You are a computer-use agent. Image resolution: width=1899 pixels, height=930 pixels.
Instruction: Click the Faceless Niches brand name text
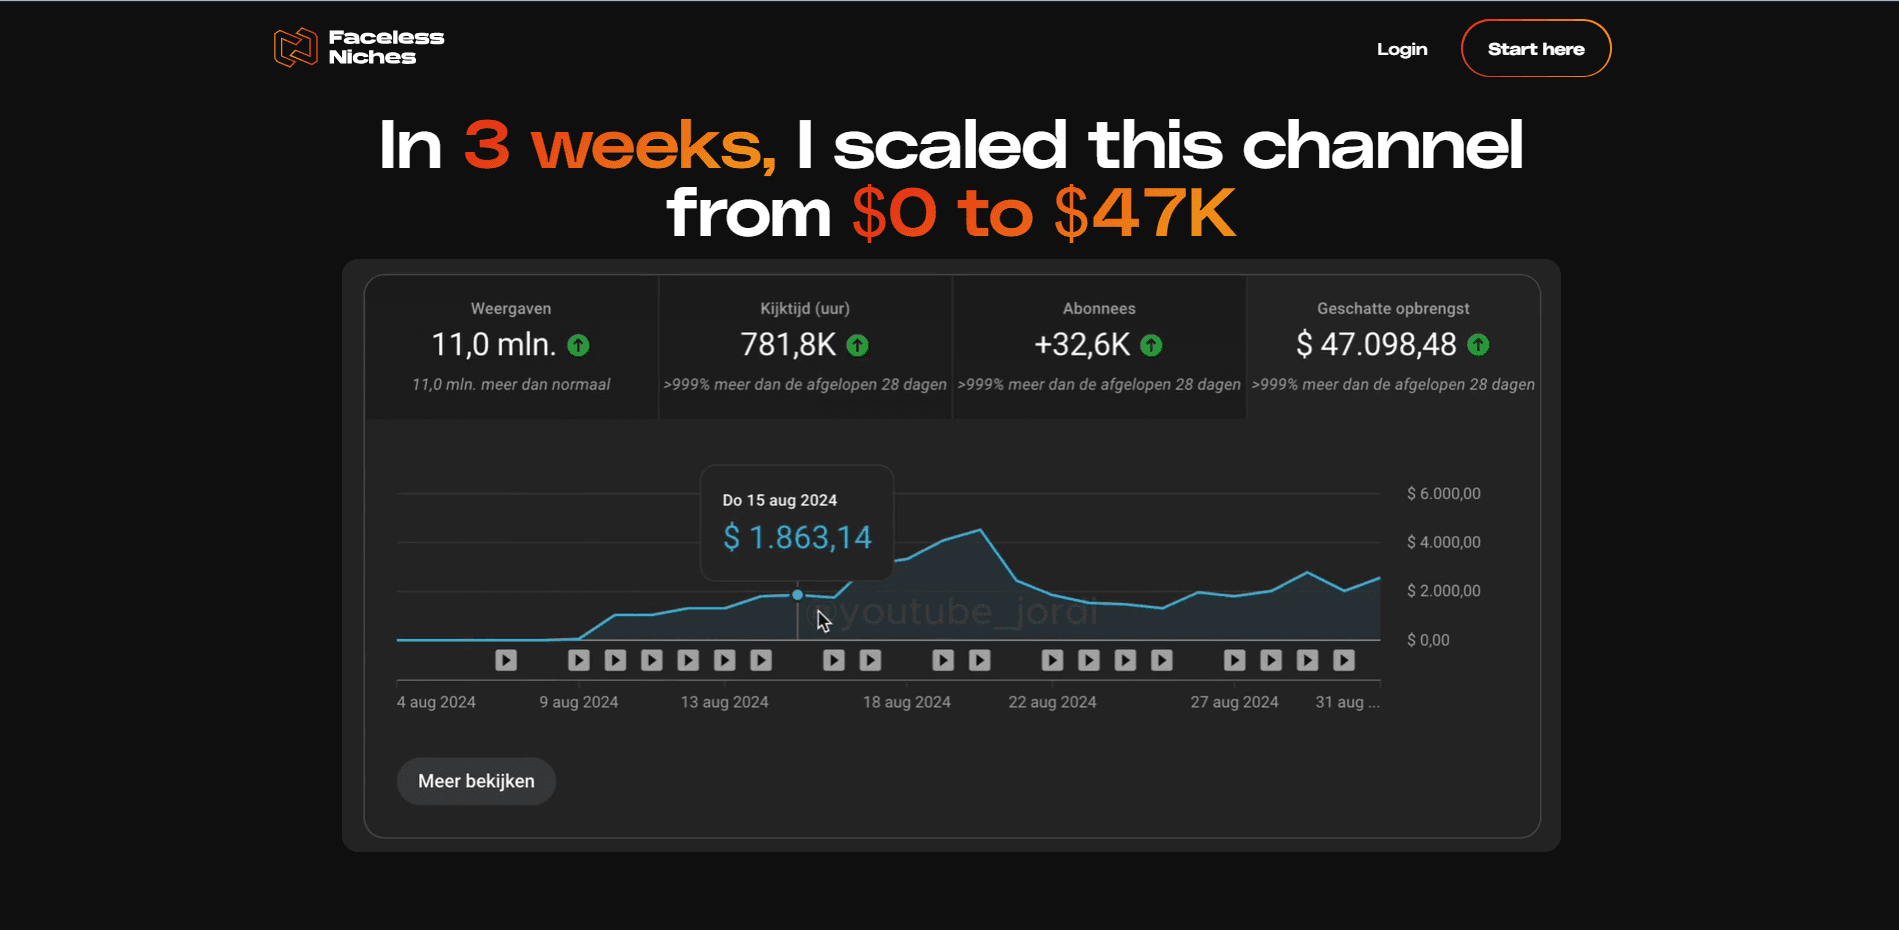386,47
